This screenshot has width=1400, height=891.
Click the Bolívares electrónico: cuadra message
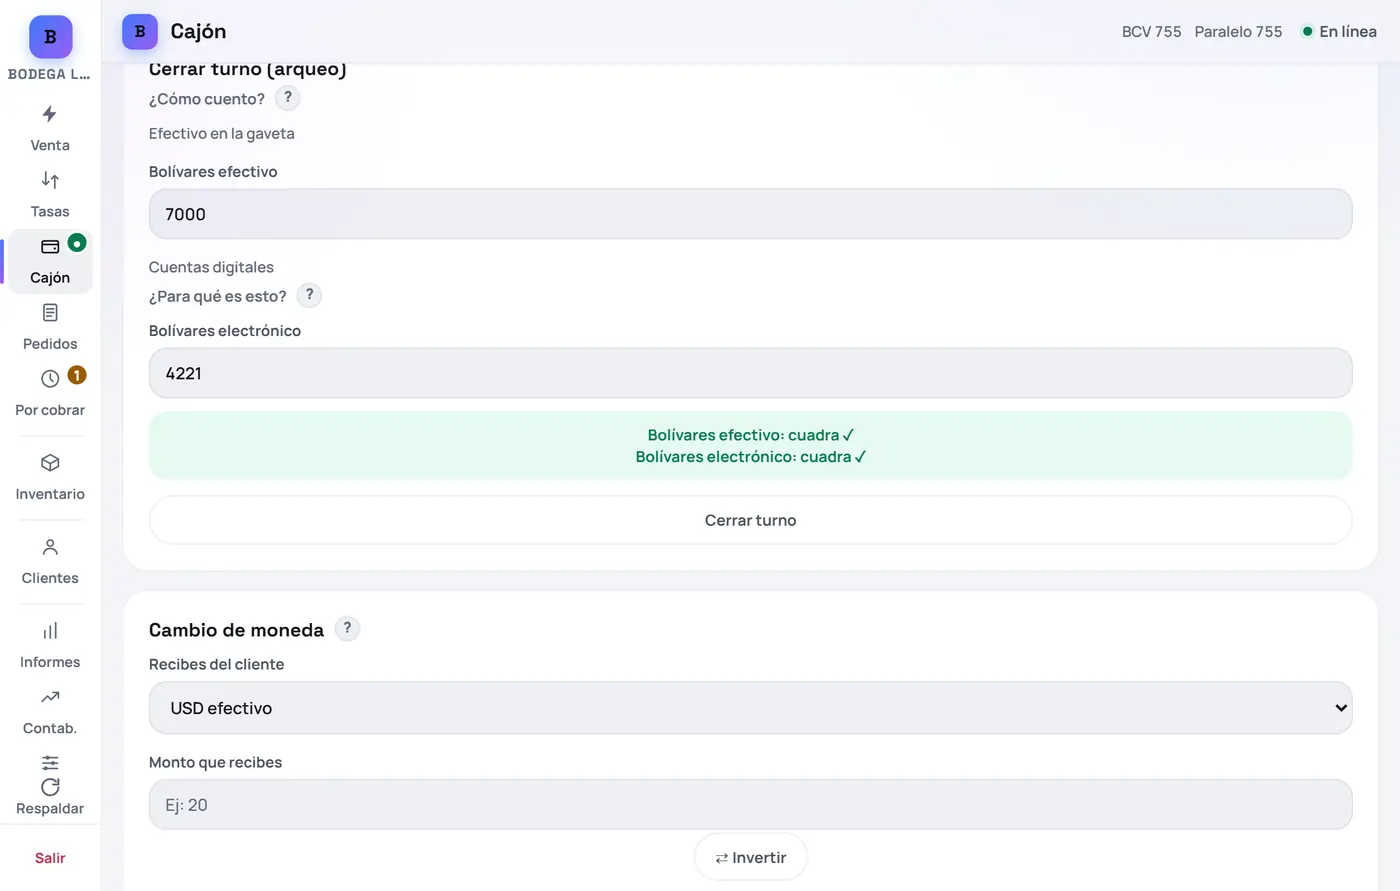[750, 457]
